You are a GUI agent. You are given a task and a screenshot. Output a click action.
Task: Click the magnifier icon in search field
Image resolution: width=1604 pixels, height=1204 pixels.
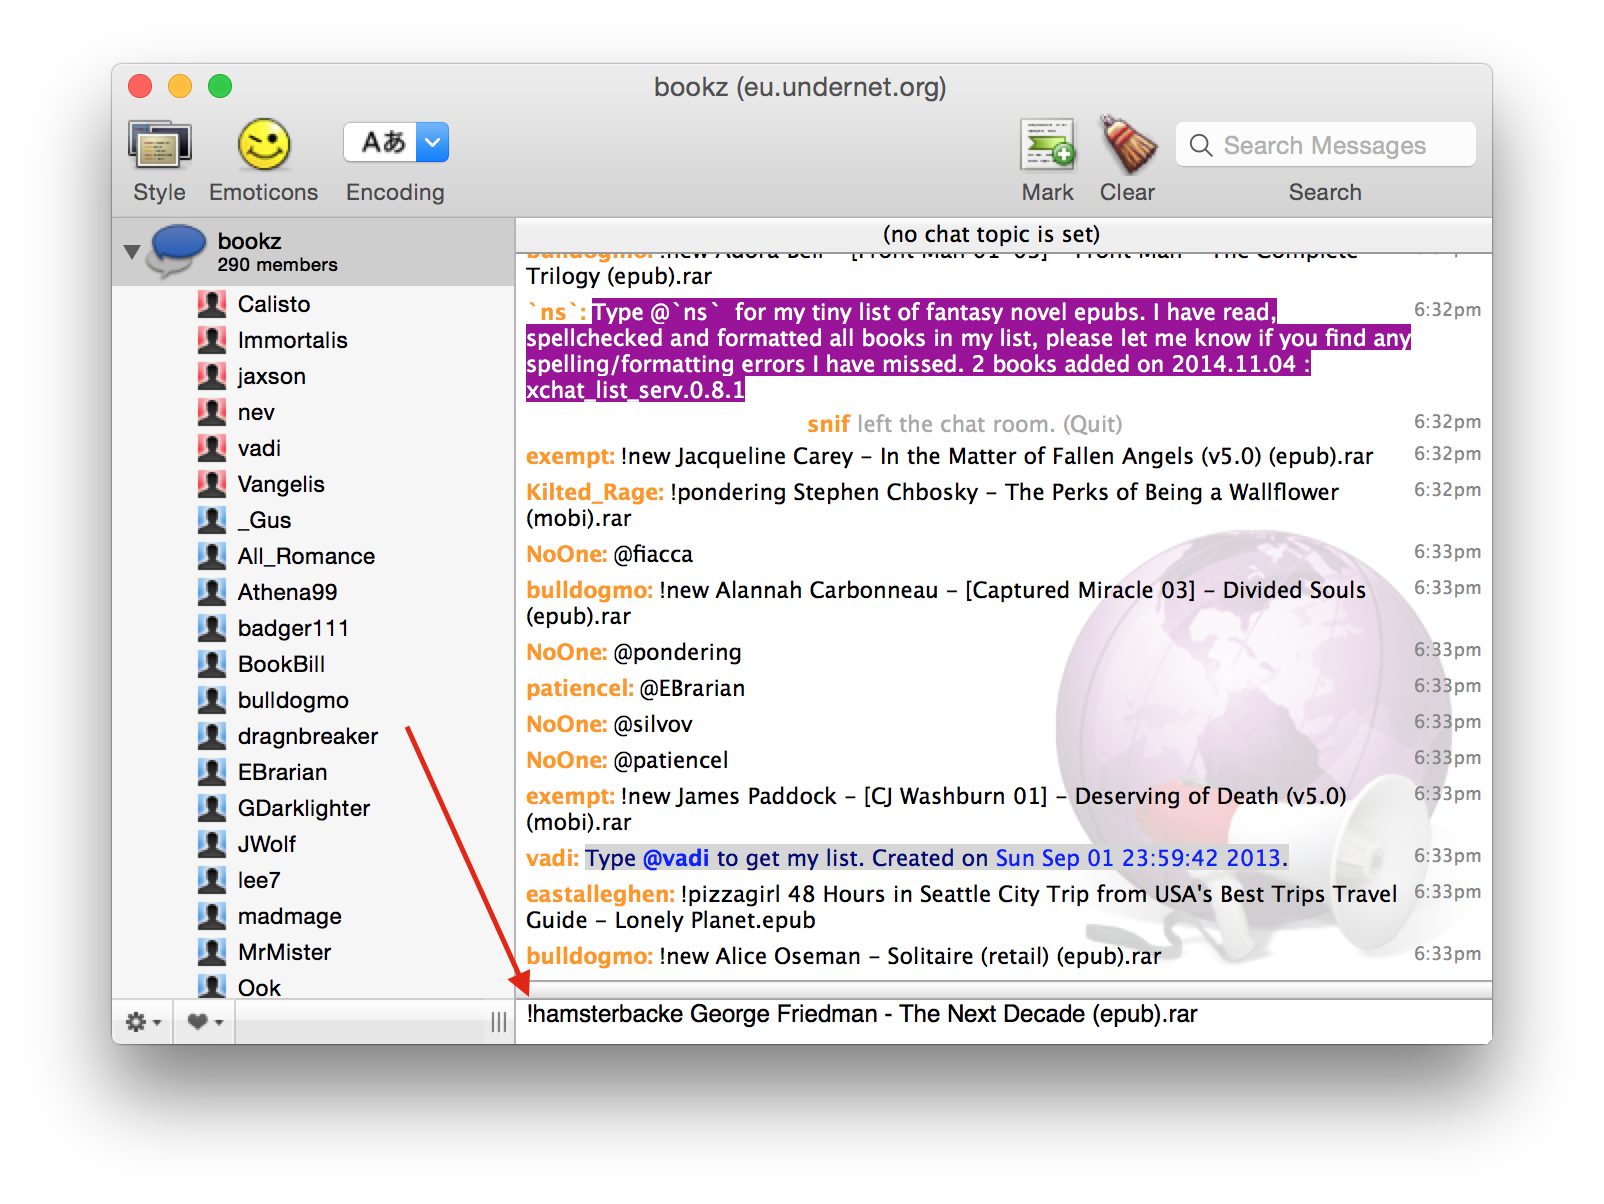(x=1200, y=146)
